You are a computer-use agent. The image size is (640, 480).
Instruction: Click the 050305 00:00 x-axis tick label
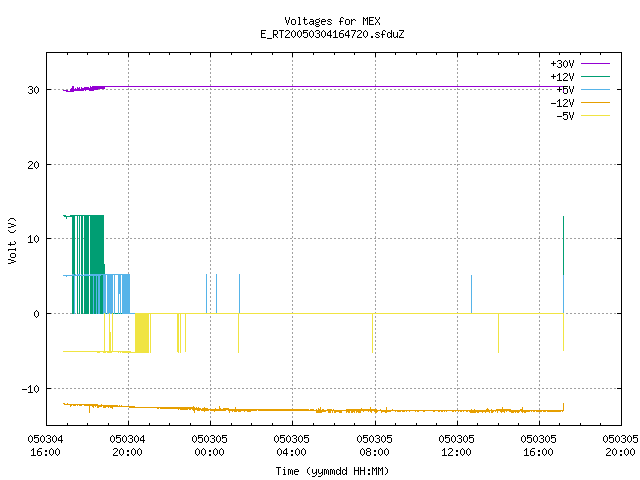coord(209,445)
